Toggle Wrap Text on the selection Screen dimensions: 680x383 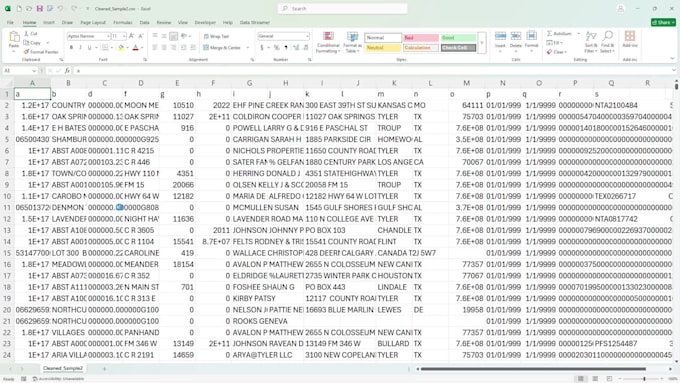coord(216,36)
